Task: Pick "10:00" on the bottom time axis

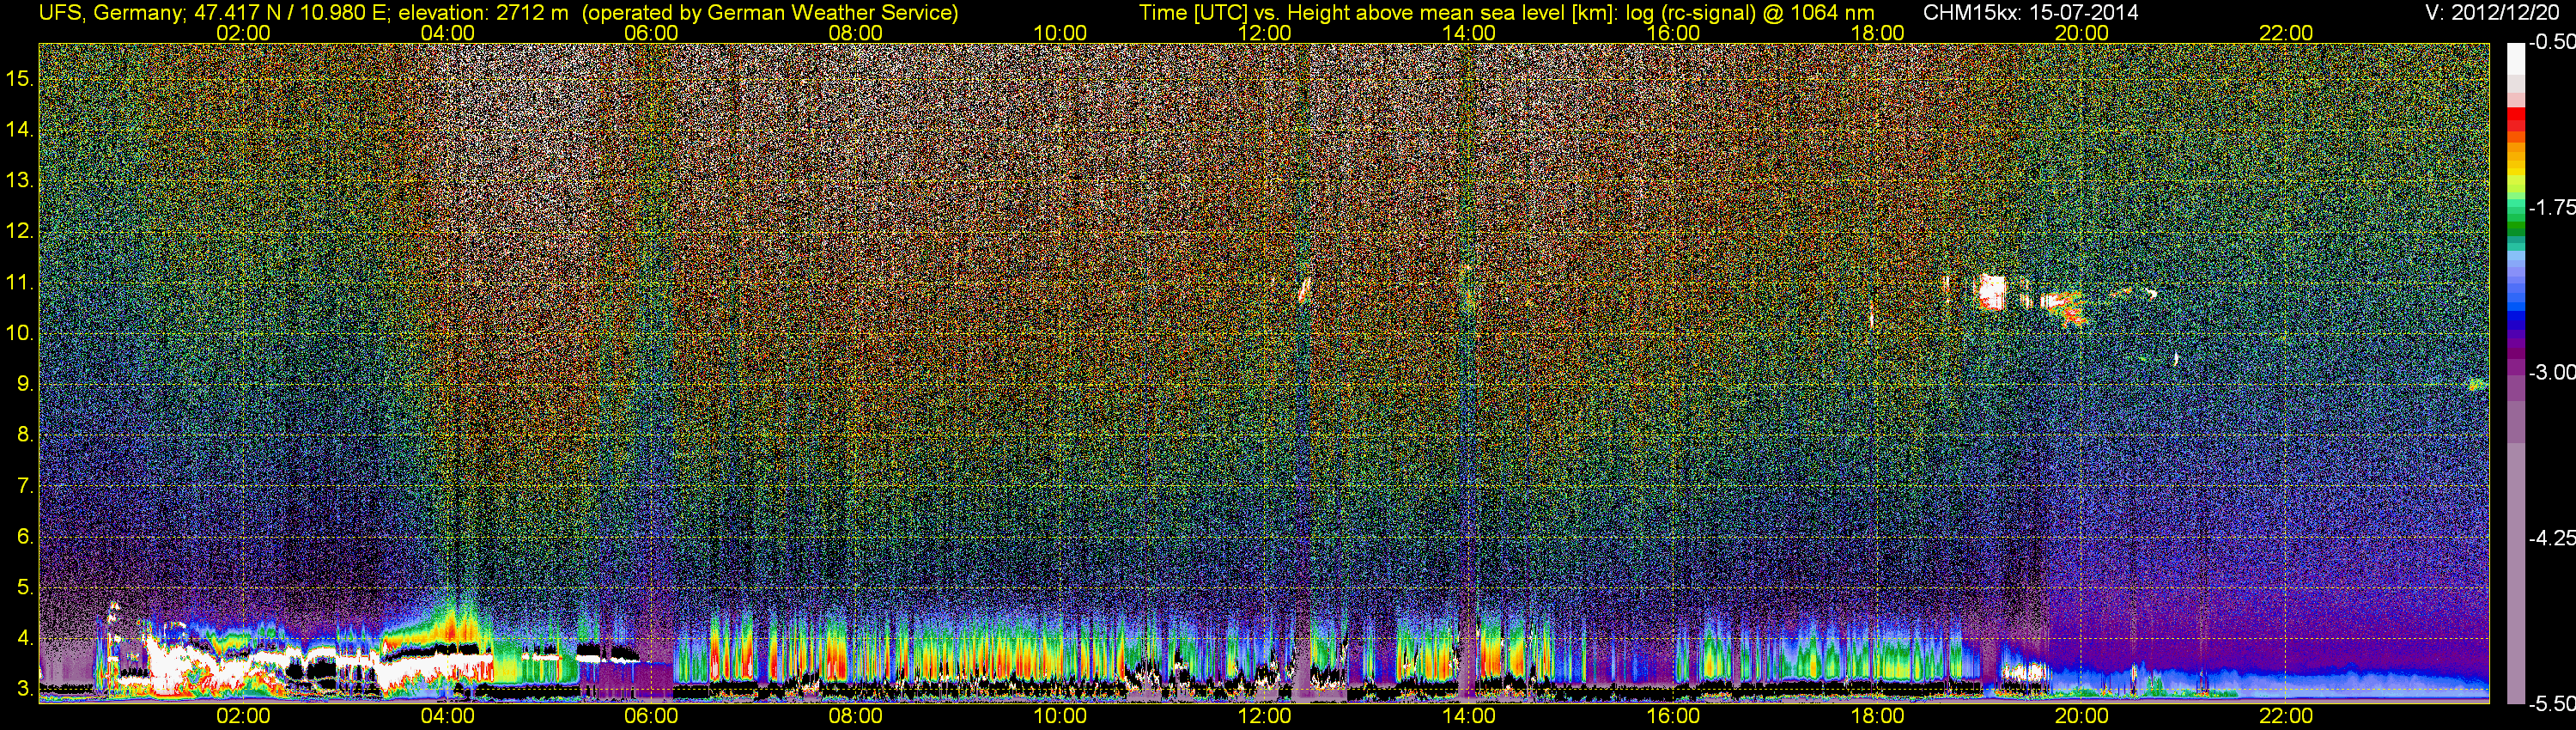Action: pos(1060,716)
